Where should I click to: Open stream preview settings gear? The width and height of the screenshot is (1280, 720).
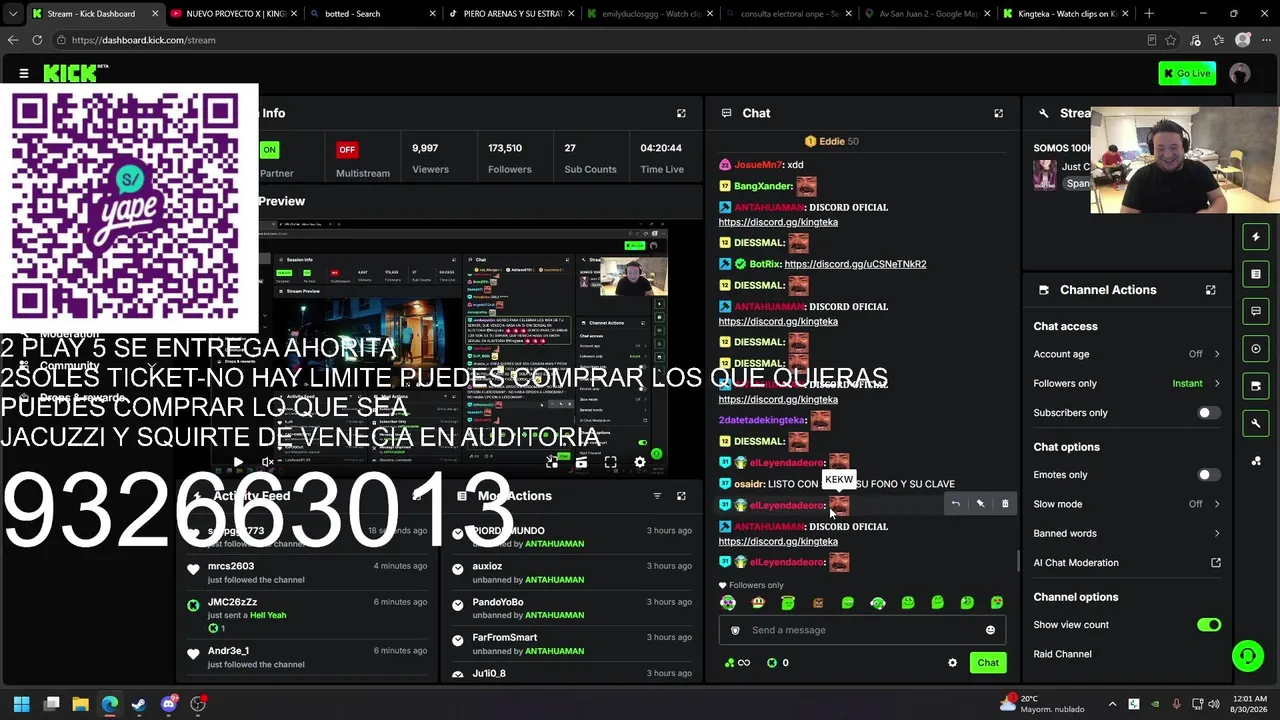(x=640, y=462)
